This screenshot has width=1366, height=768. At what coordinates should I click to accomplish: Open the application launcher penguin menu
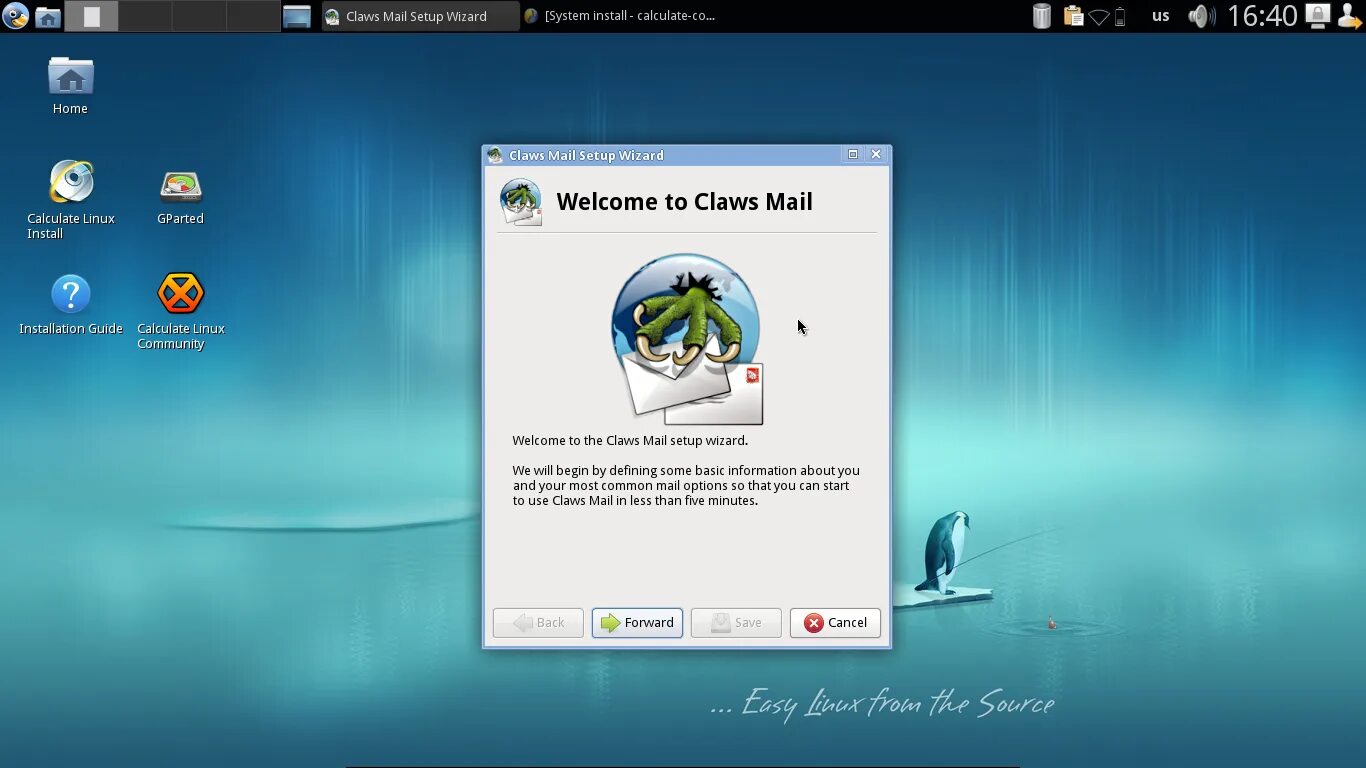coord(15,16)
